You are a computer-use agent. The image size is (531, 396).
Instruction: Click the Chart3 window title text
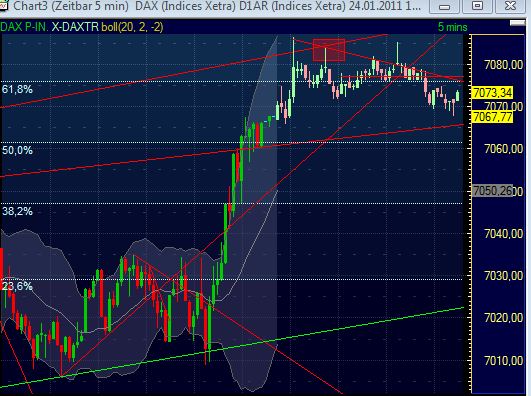pos(217,6)
